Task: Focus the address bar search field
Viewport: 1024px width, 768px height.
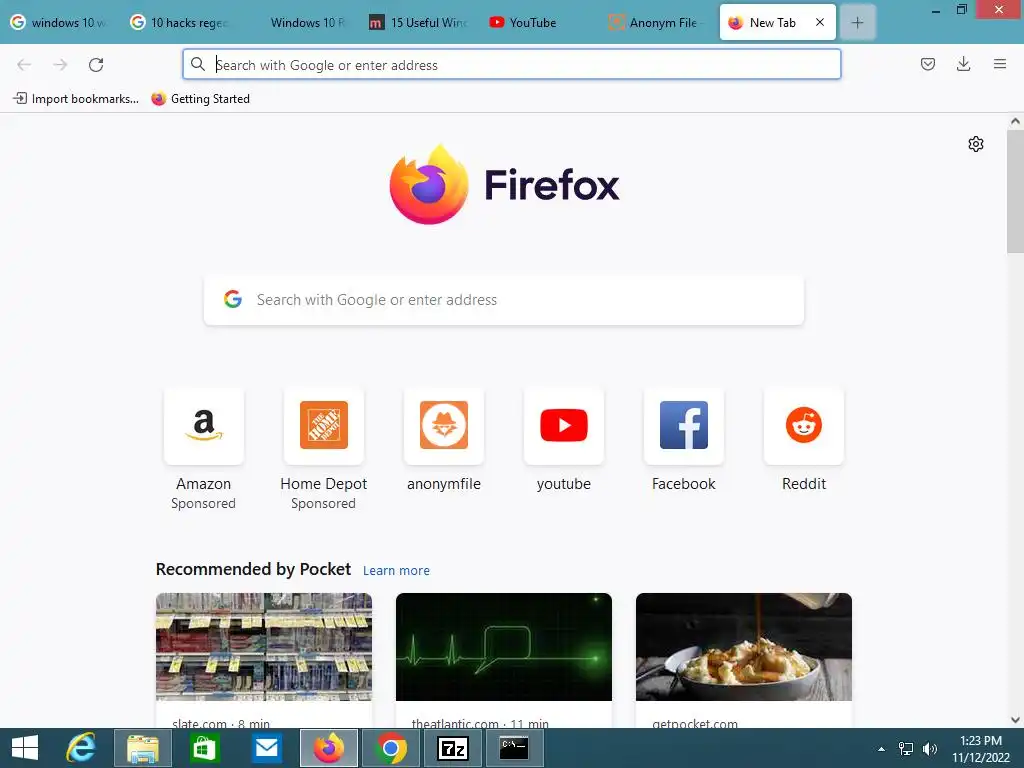Action: pos(511,65)
